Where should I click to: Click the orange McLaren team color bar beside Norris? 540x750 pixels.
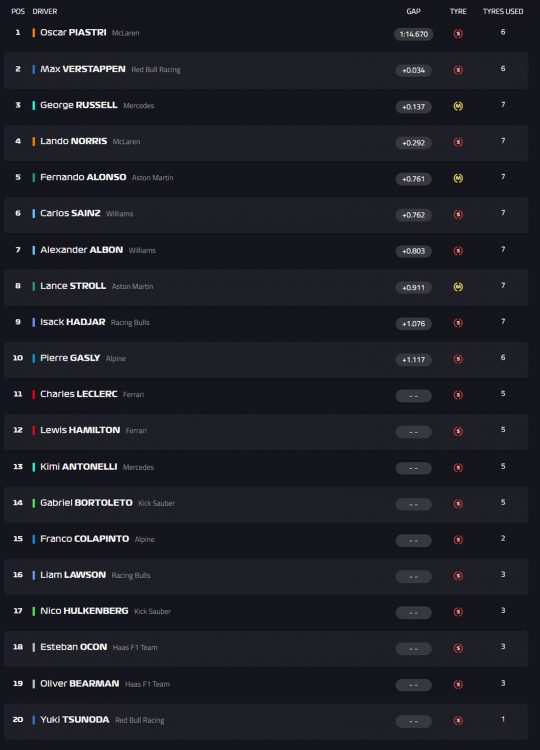33,142
